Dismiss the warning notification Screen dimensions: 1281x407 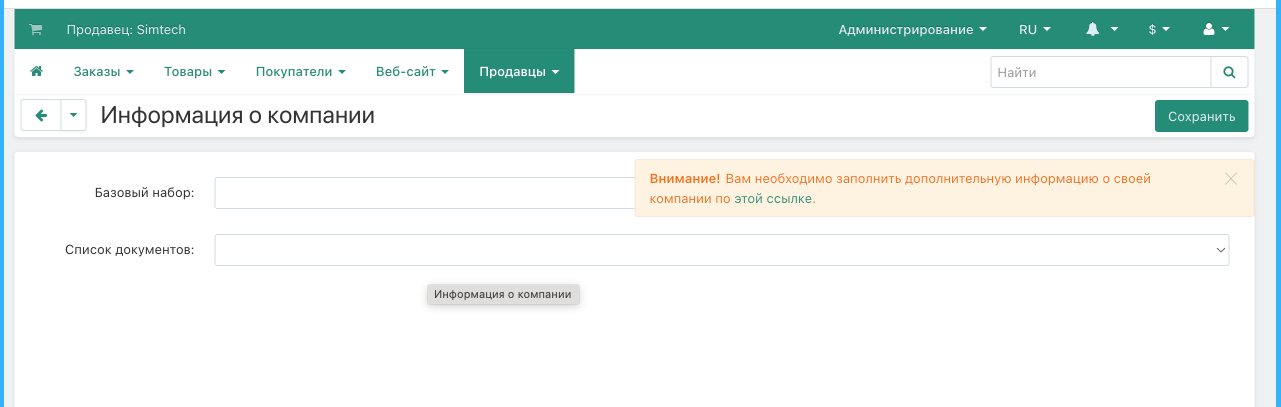click(1230, 179)
